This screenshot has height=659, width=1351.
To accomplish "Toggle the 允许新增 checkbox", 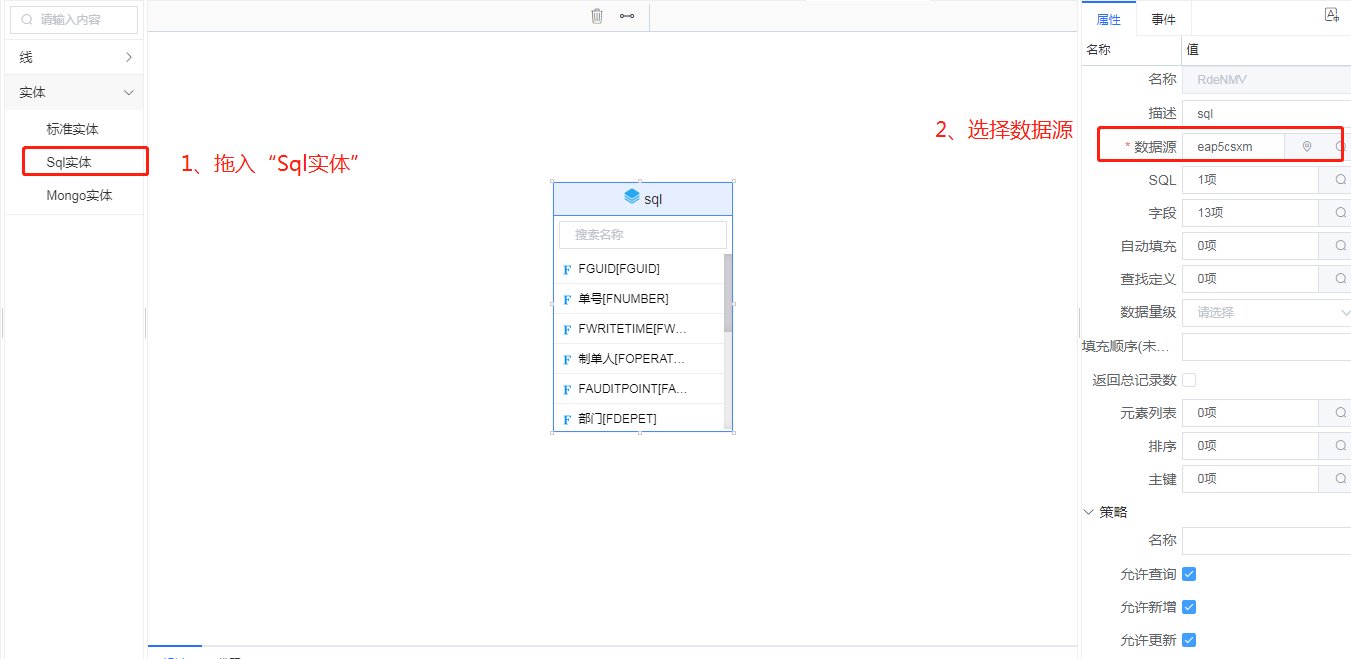I will coord(1189,607).
